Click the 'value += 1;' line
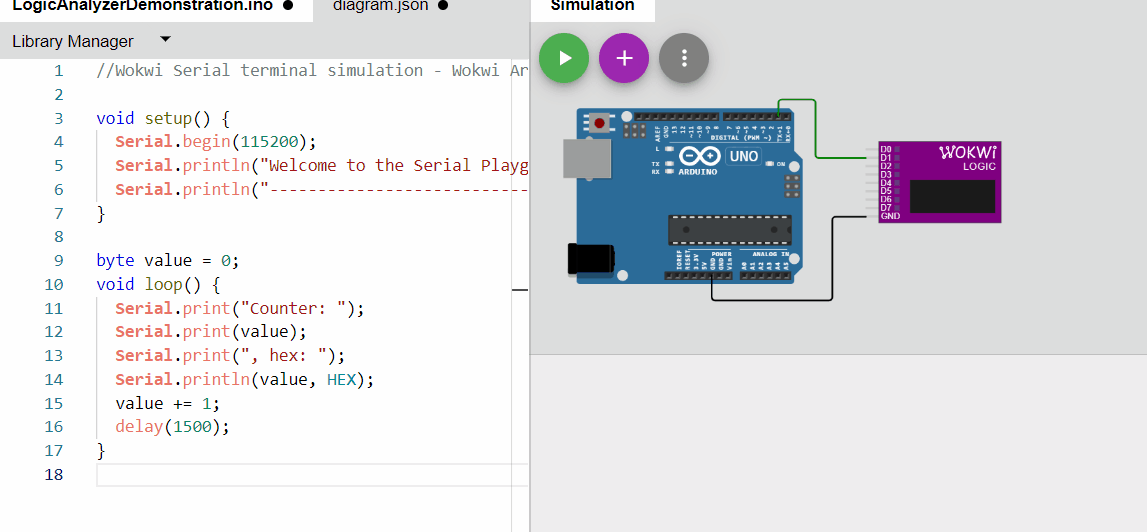This screenshot has height=532, width=1147. (x=167, y=403)
